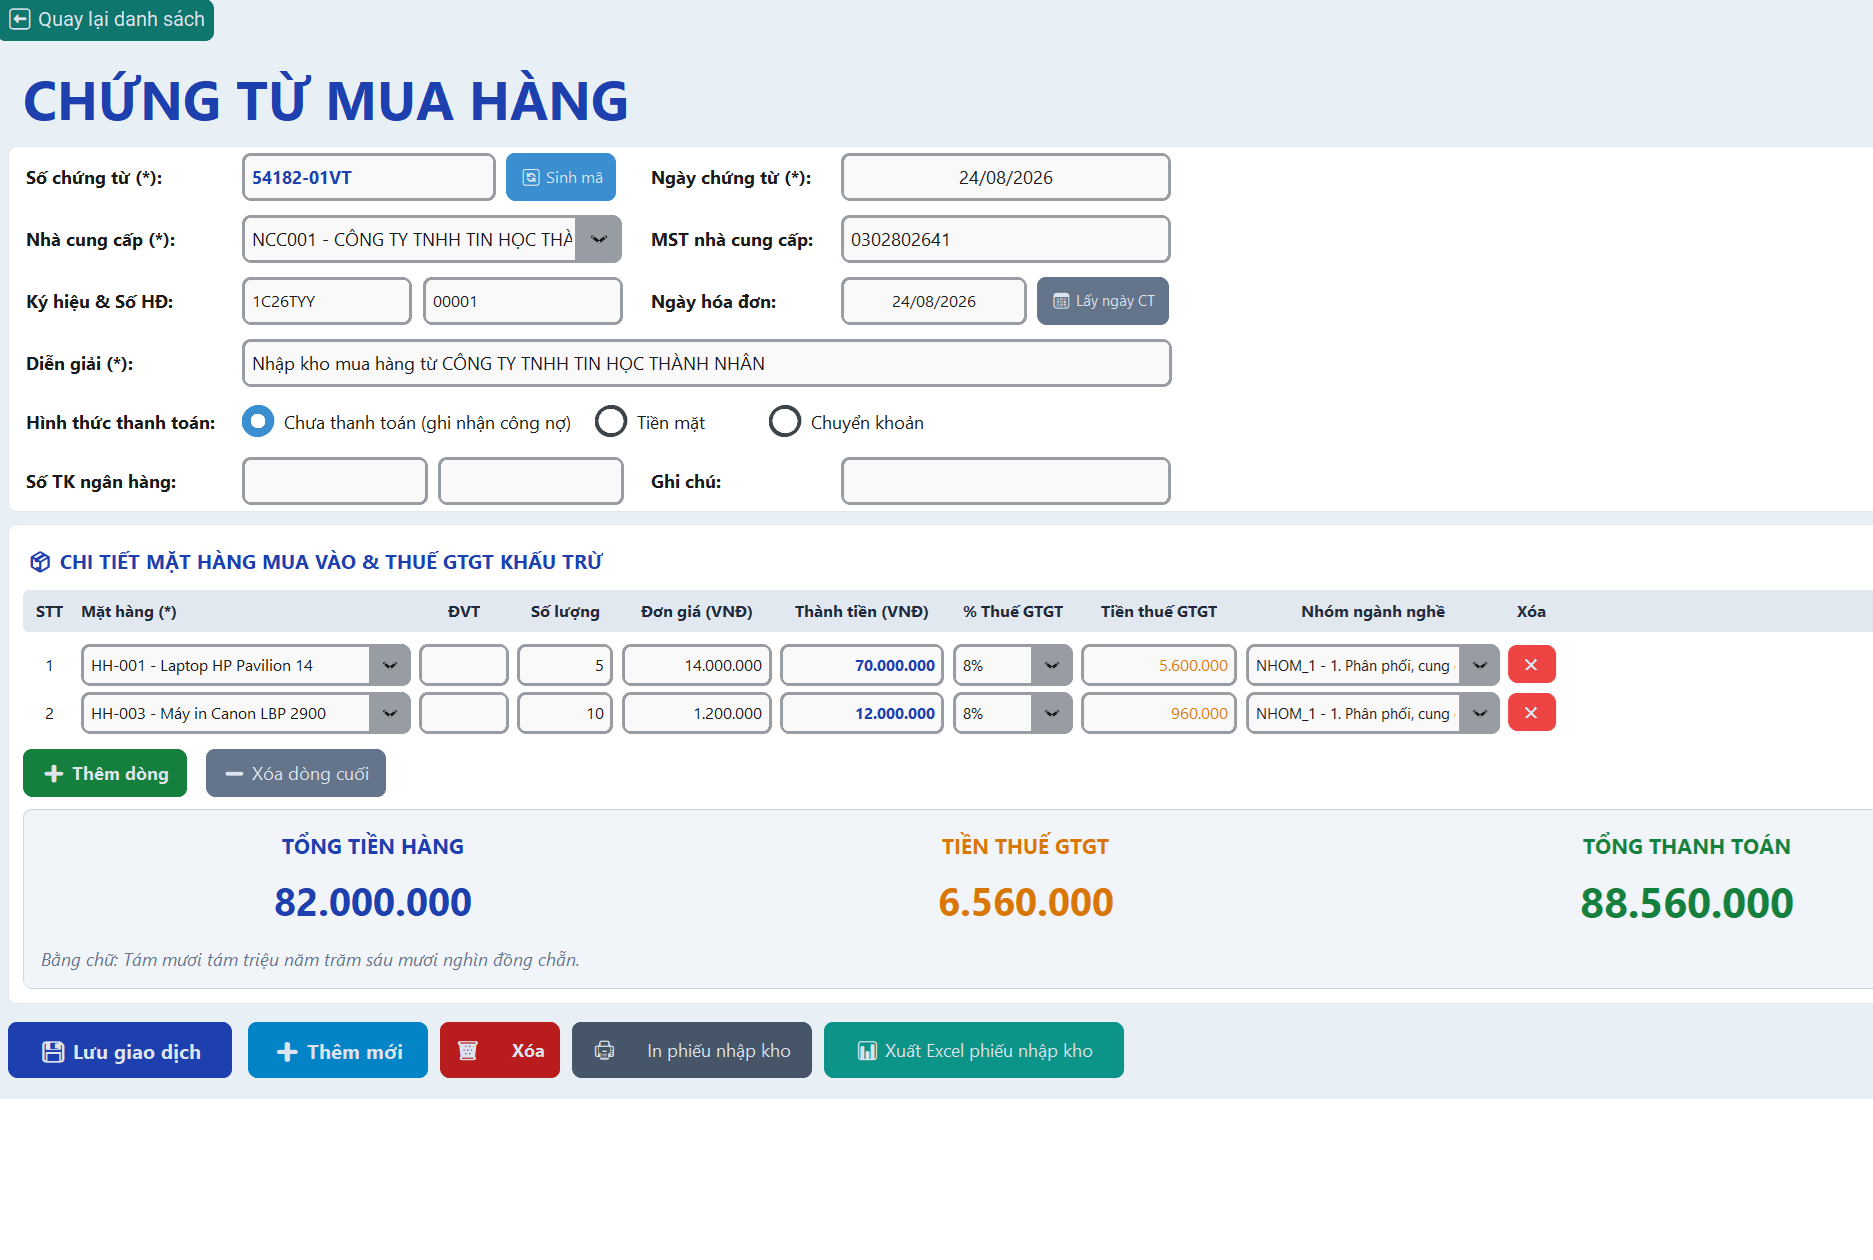Select Chưa thanh toán payment option

pos(258,422)
